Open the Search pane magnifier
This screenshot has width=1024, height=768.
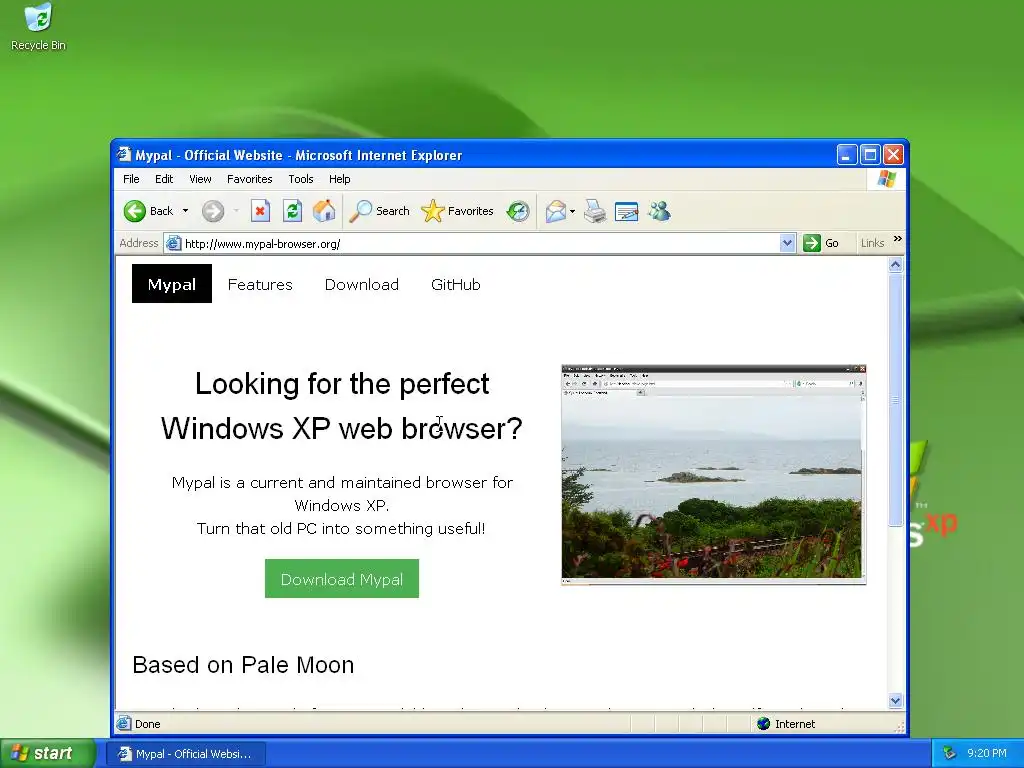[x=379, y=211]
